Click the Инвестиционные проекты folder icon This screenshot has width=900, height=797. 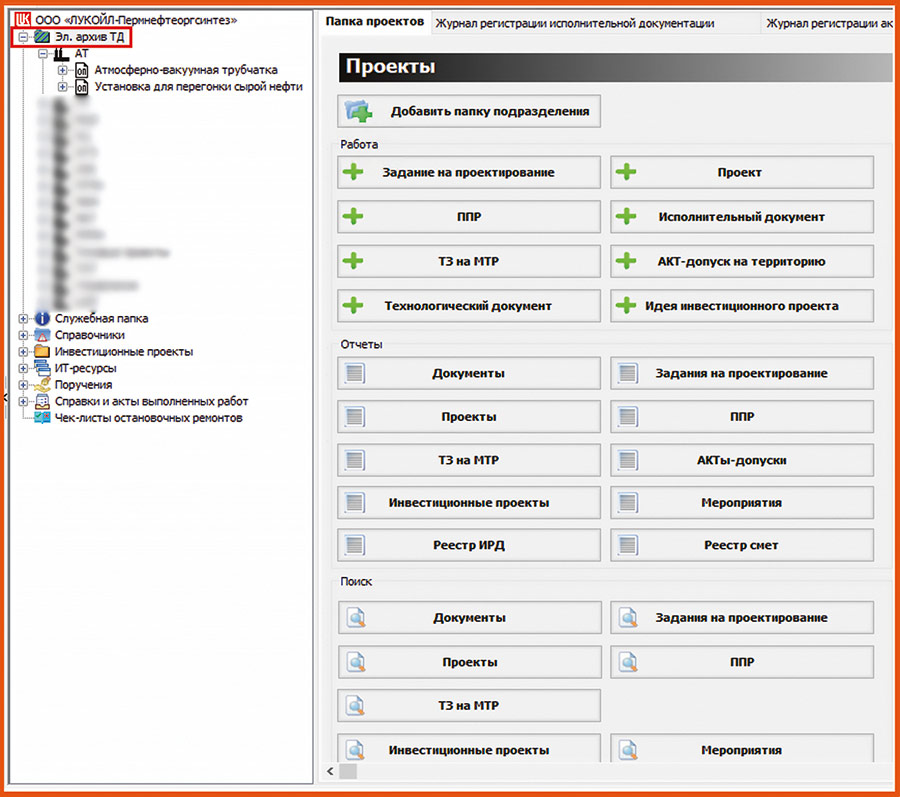pos(42,352)
